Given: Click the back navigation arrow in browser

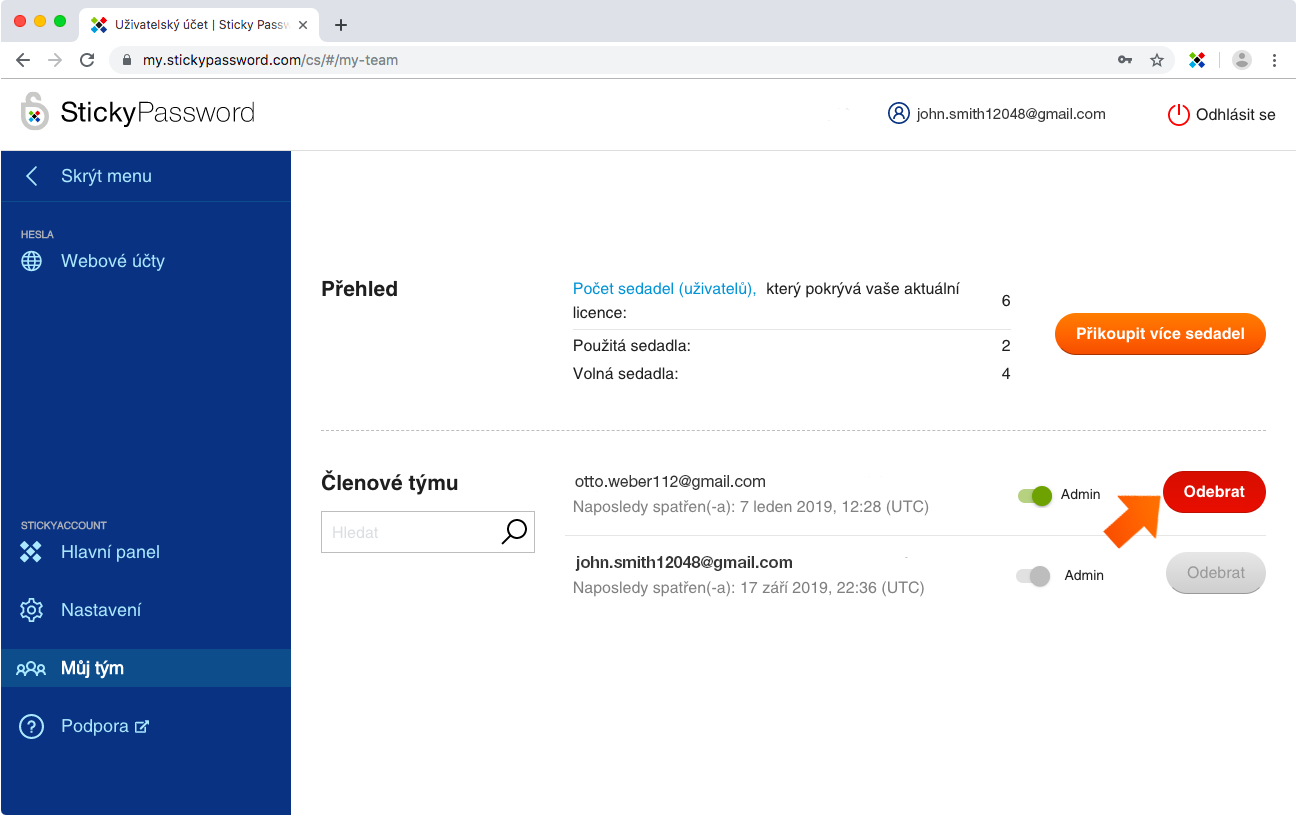Looking at the screenshot, I should click(23, 60).
